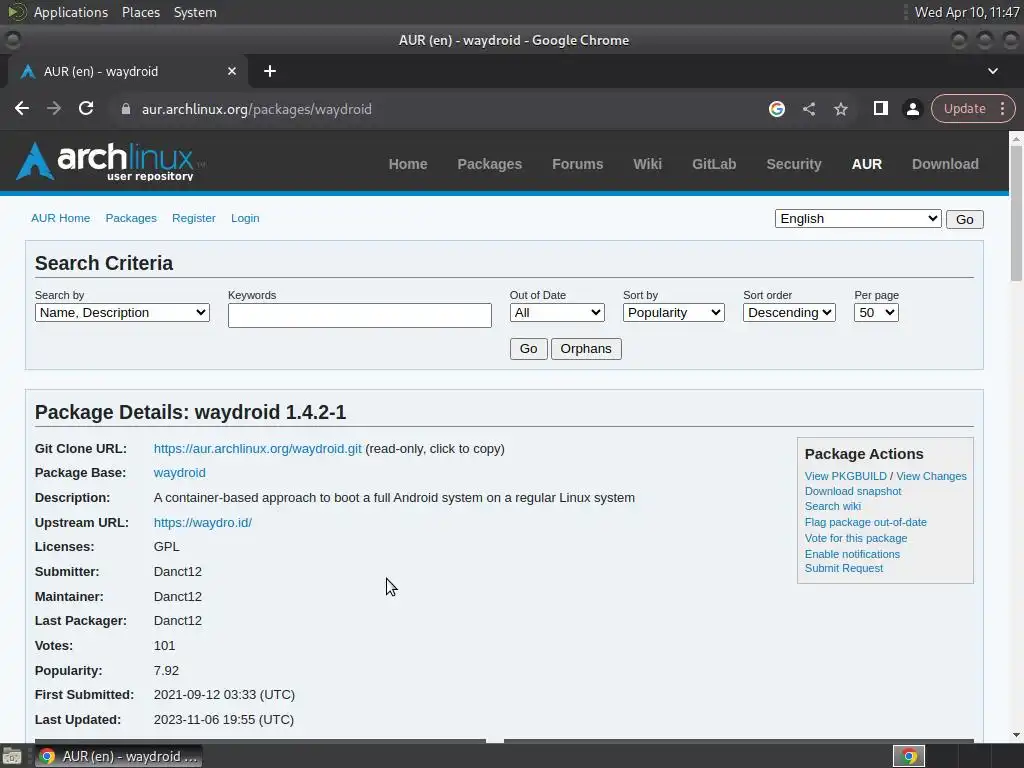Image resolution: width=1024 pixels, height=768 pixels.
Task: Click Vote for this package
Action: click(856, 538)
